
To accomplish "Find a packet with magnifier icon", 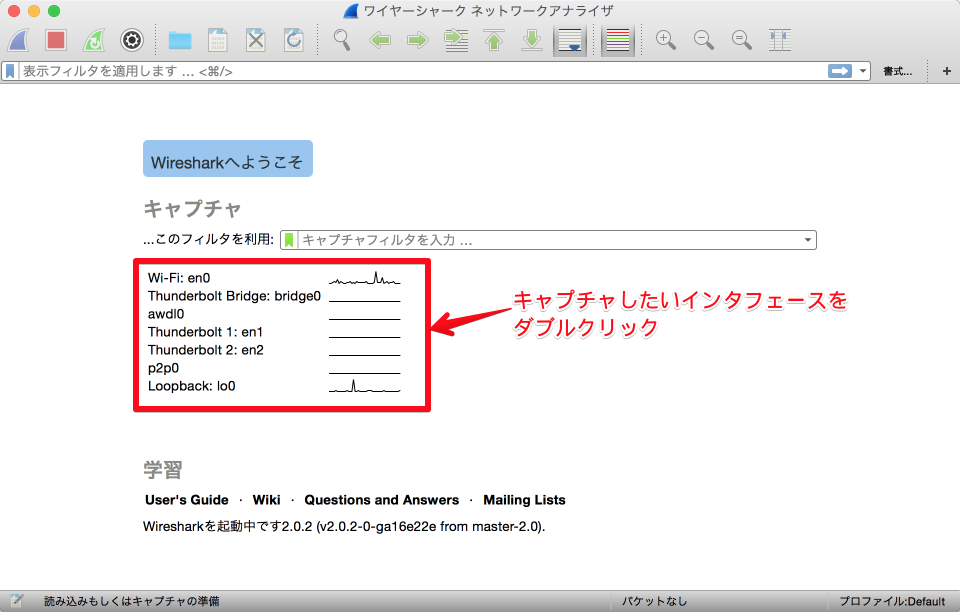I will click(x=342, y=40).
